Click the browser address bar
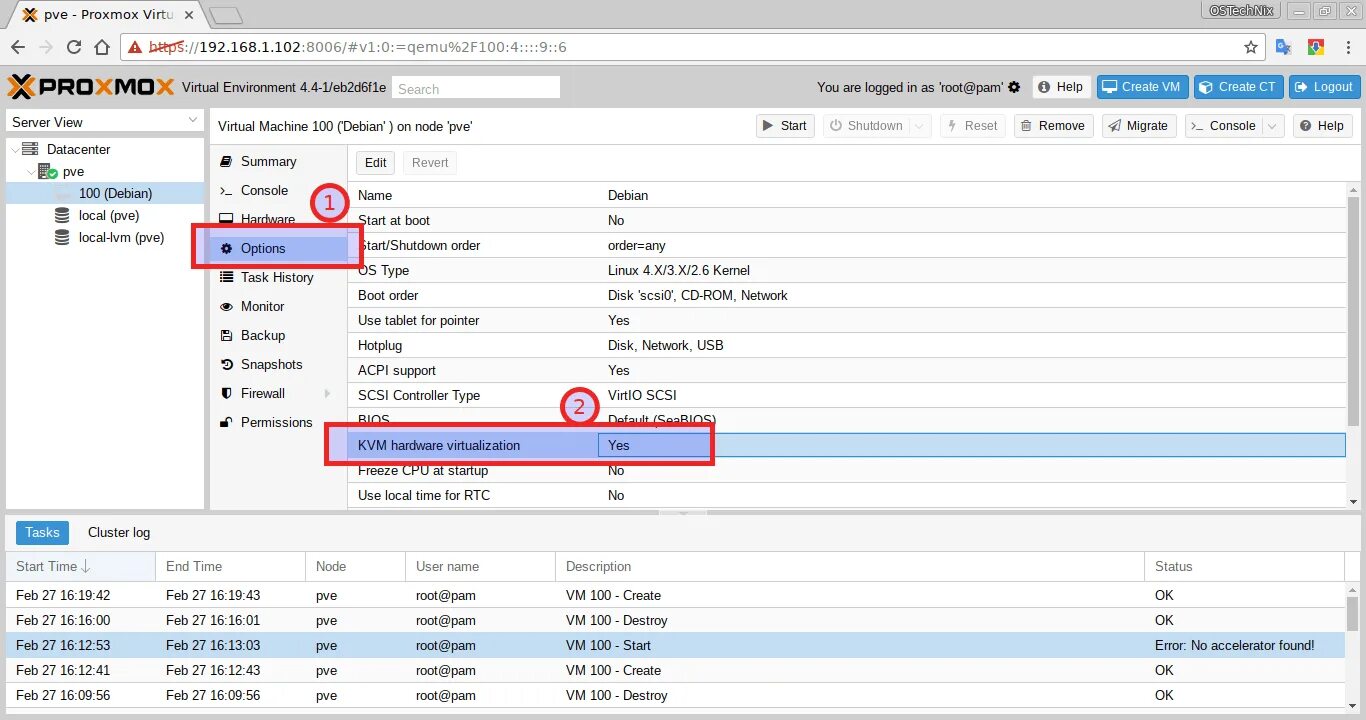This screenshot has width=1366, height=720. tap(690, 47)
